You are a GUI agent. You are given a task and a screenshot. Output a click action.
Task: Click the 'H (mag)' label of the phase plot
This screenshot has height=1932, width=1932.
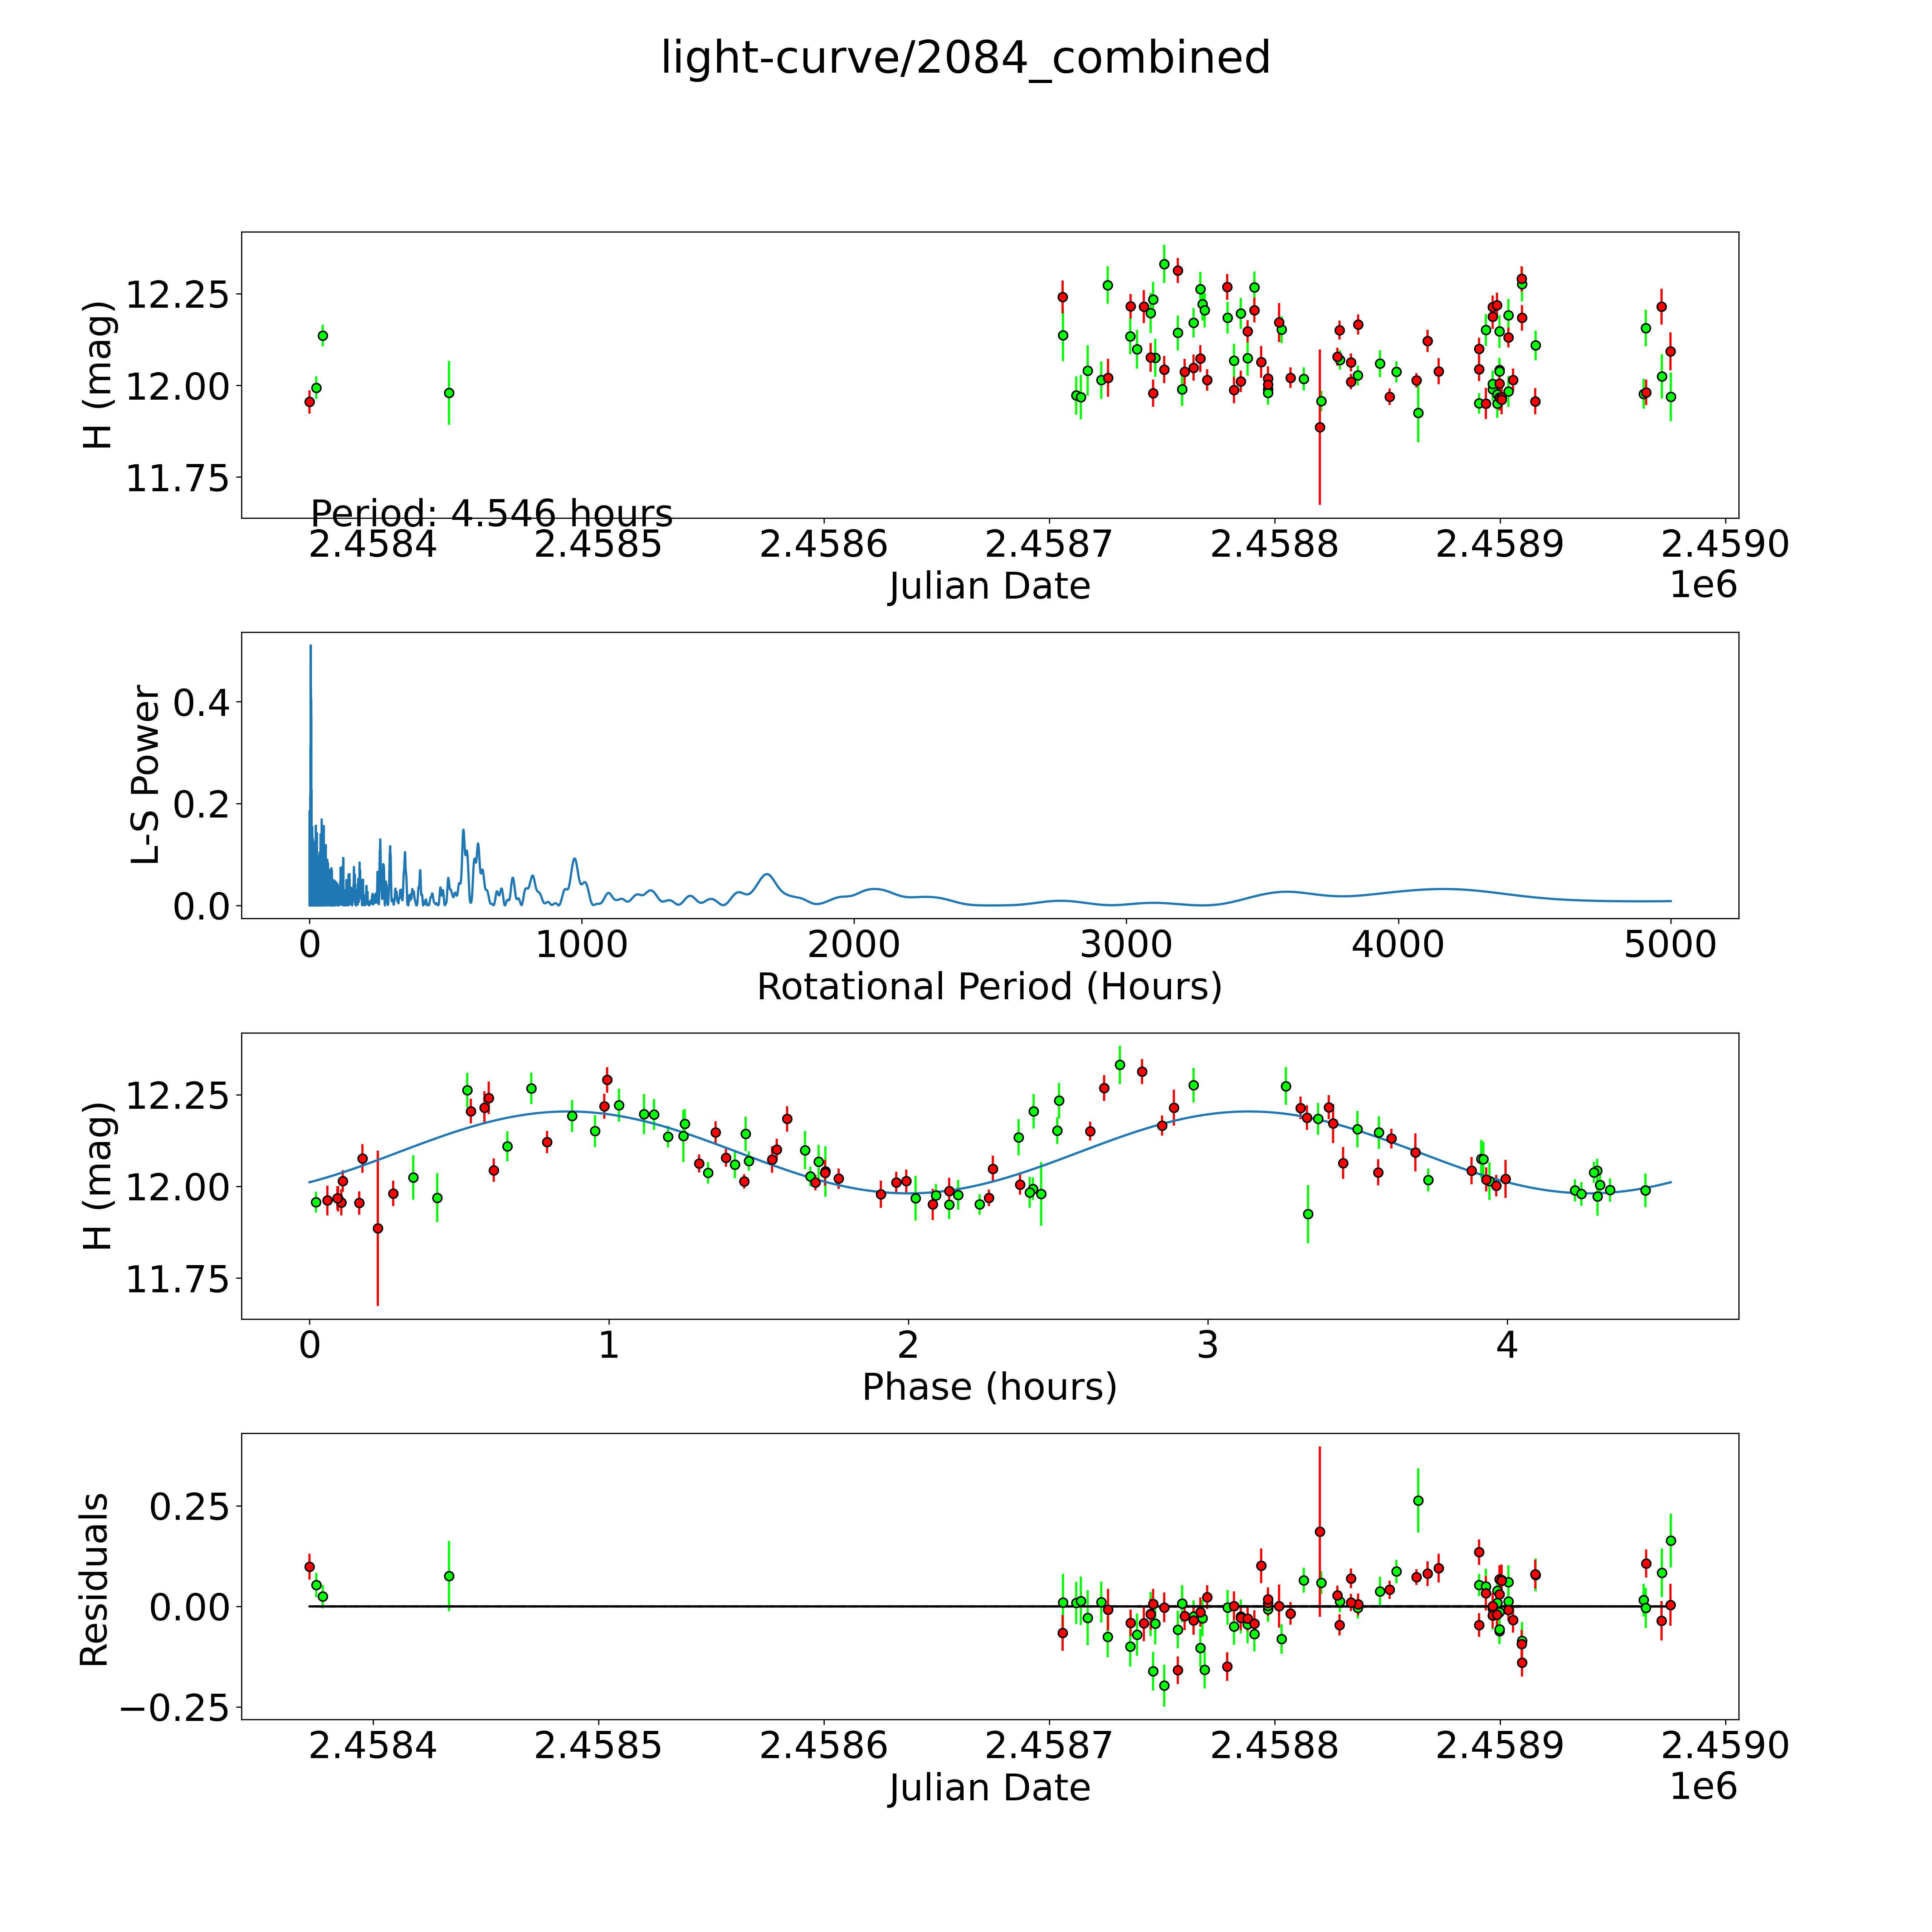pos(98,1176)
